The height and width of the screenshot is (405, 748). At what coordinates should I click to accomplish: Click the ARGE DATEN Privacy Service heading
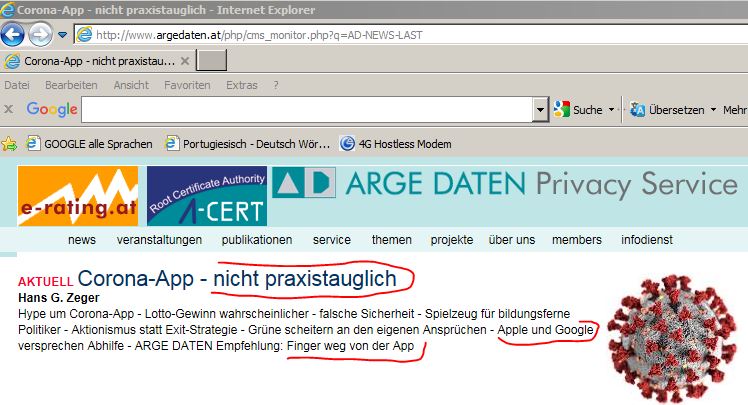click(x=541, y=184)
